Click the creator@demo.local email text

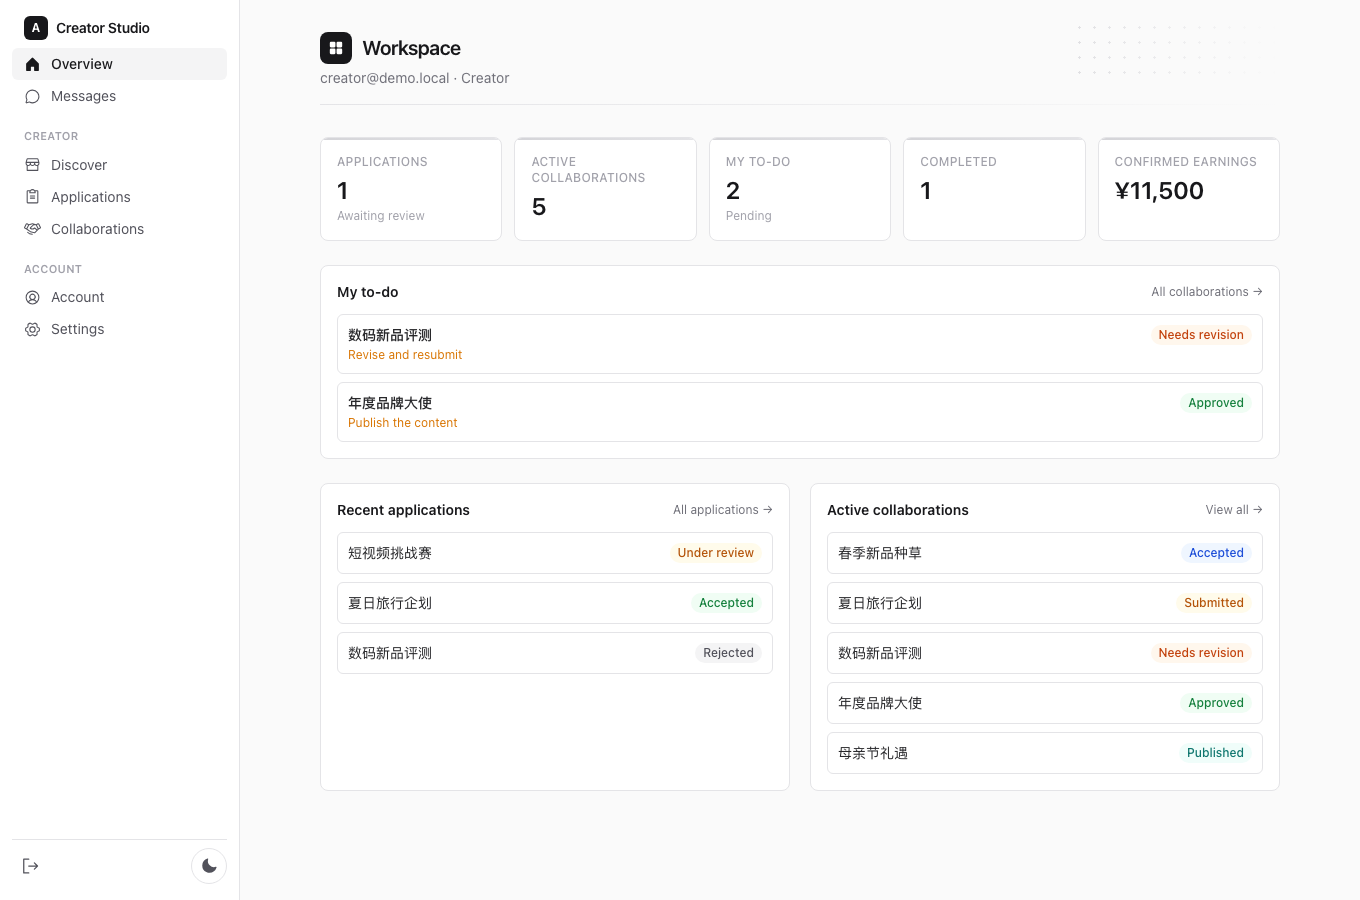tap(385, 78)
